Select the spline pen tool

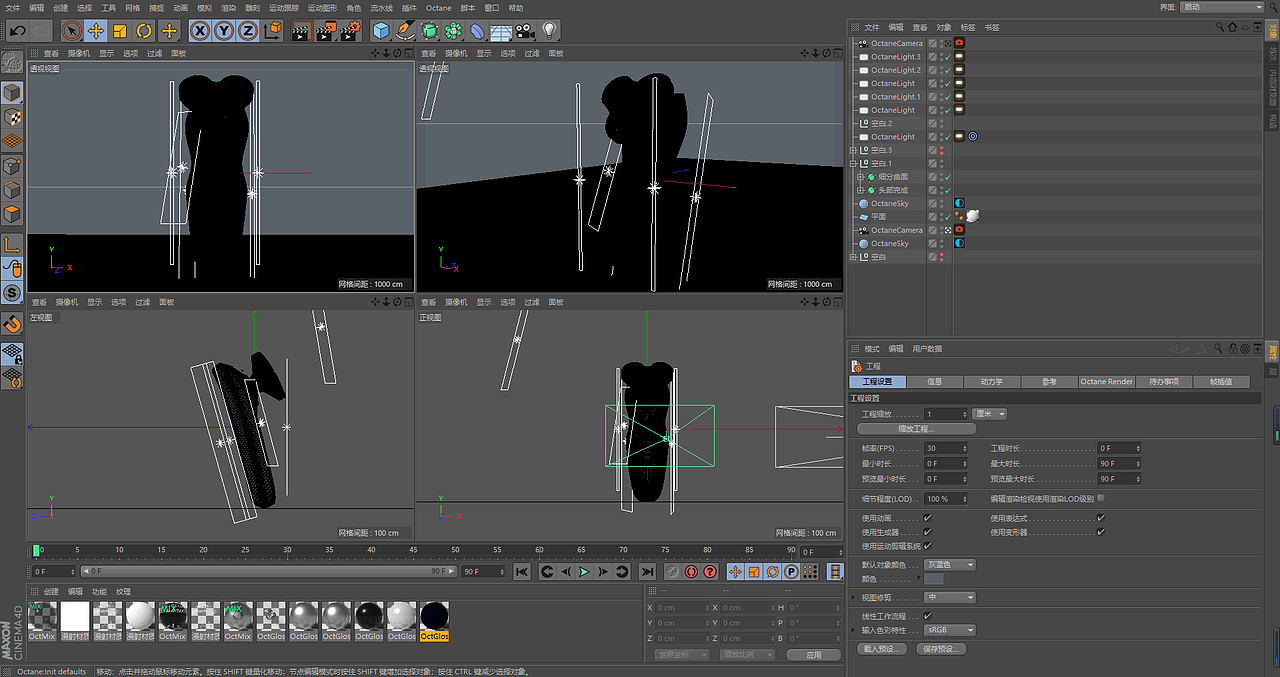click(405, 31)
